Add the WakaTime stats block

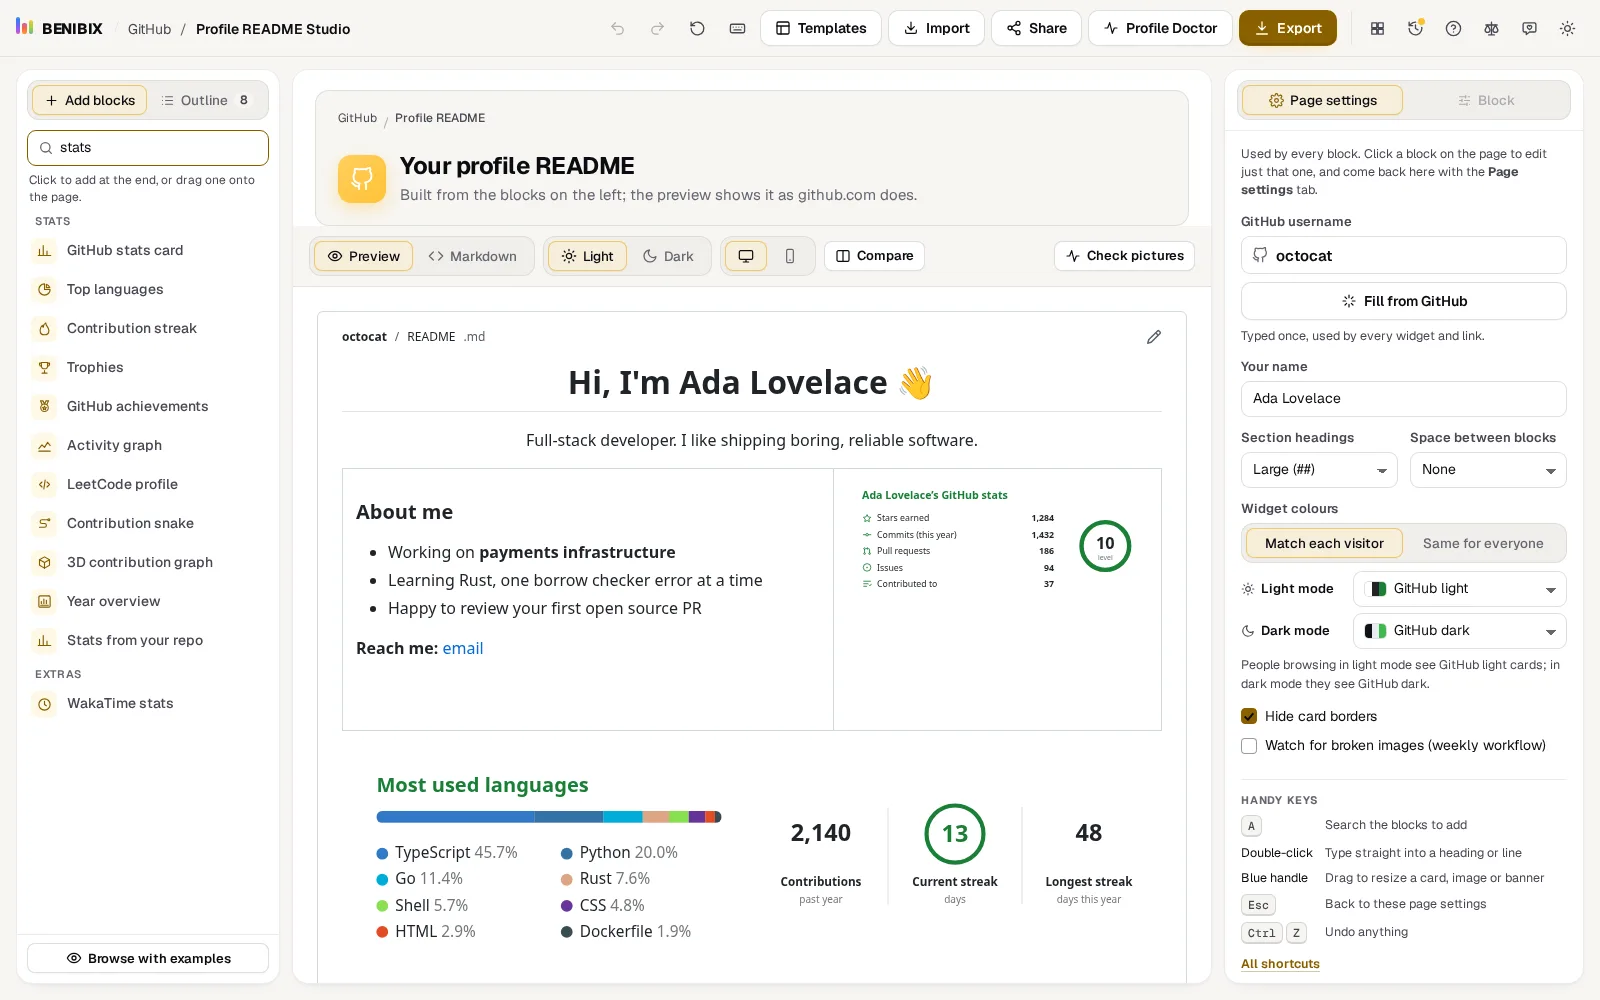[x=148, y=703]
